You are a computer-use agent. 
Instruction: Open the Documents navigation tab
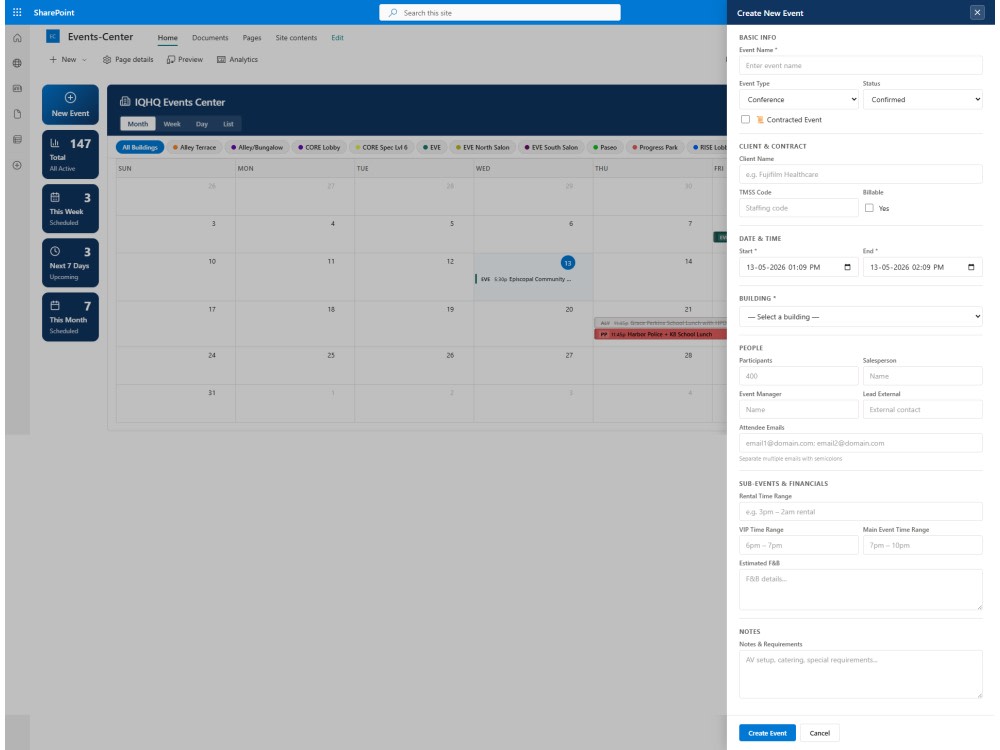point(210,38)
